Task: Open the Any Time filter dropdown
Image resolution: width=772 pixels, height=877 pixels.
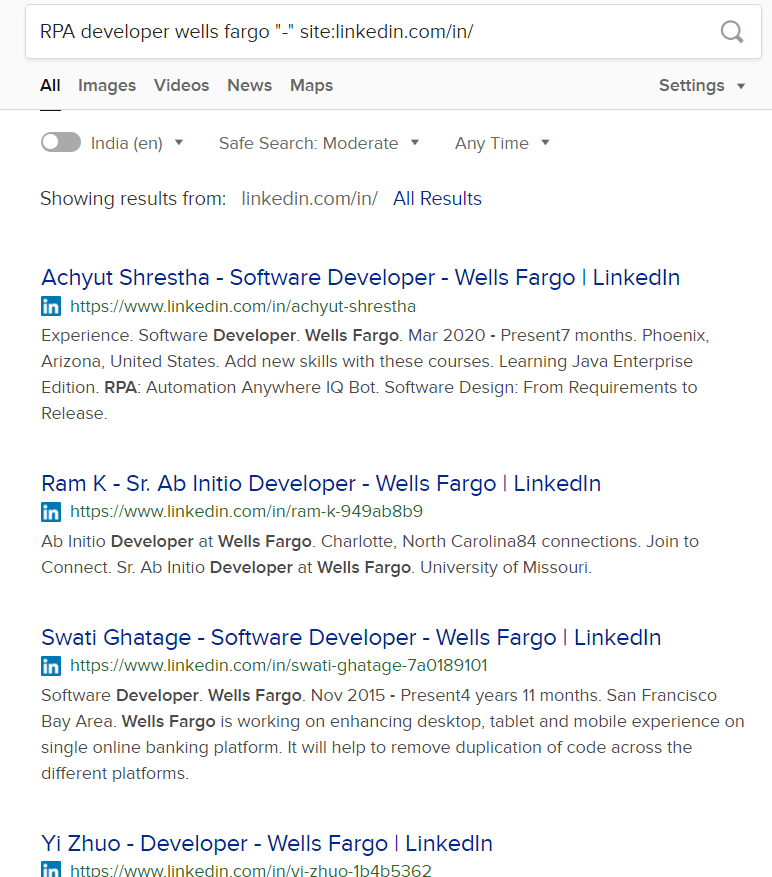Action: pos(502,143)
